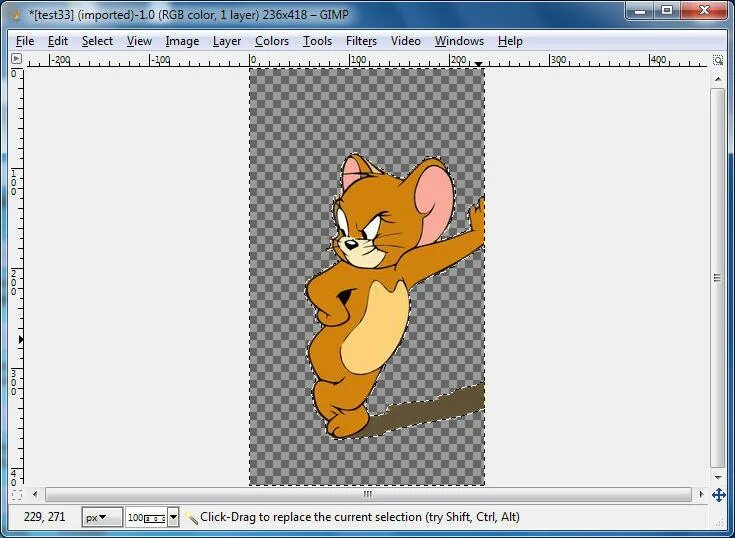Click the navigation cross-arrows icon at bottom right
This screenshot has width=735, height=538.
coord(719,495)
